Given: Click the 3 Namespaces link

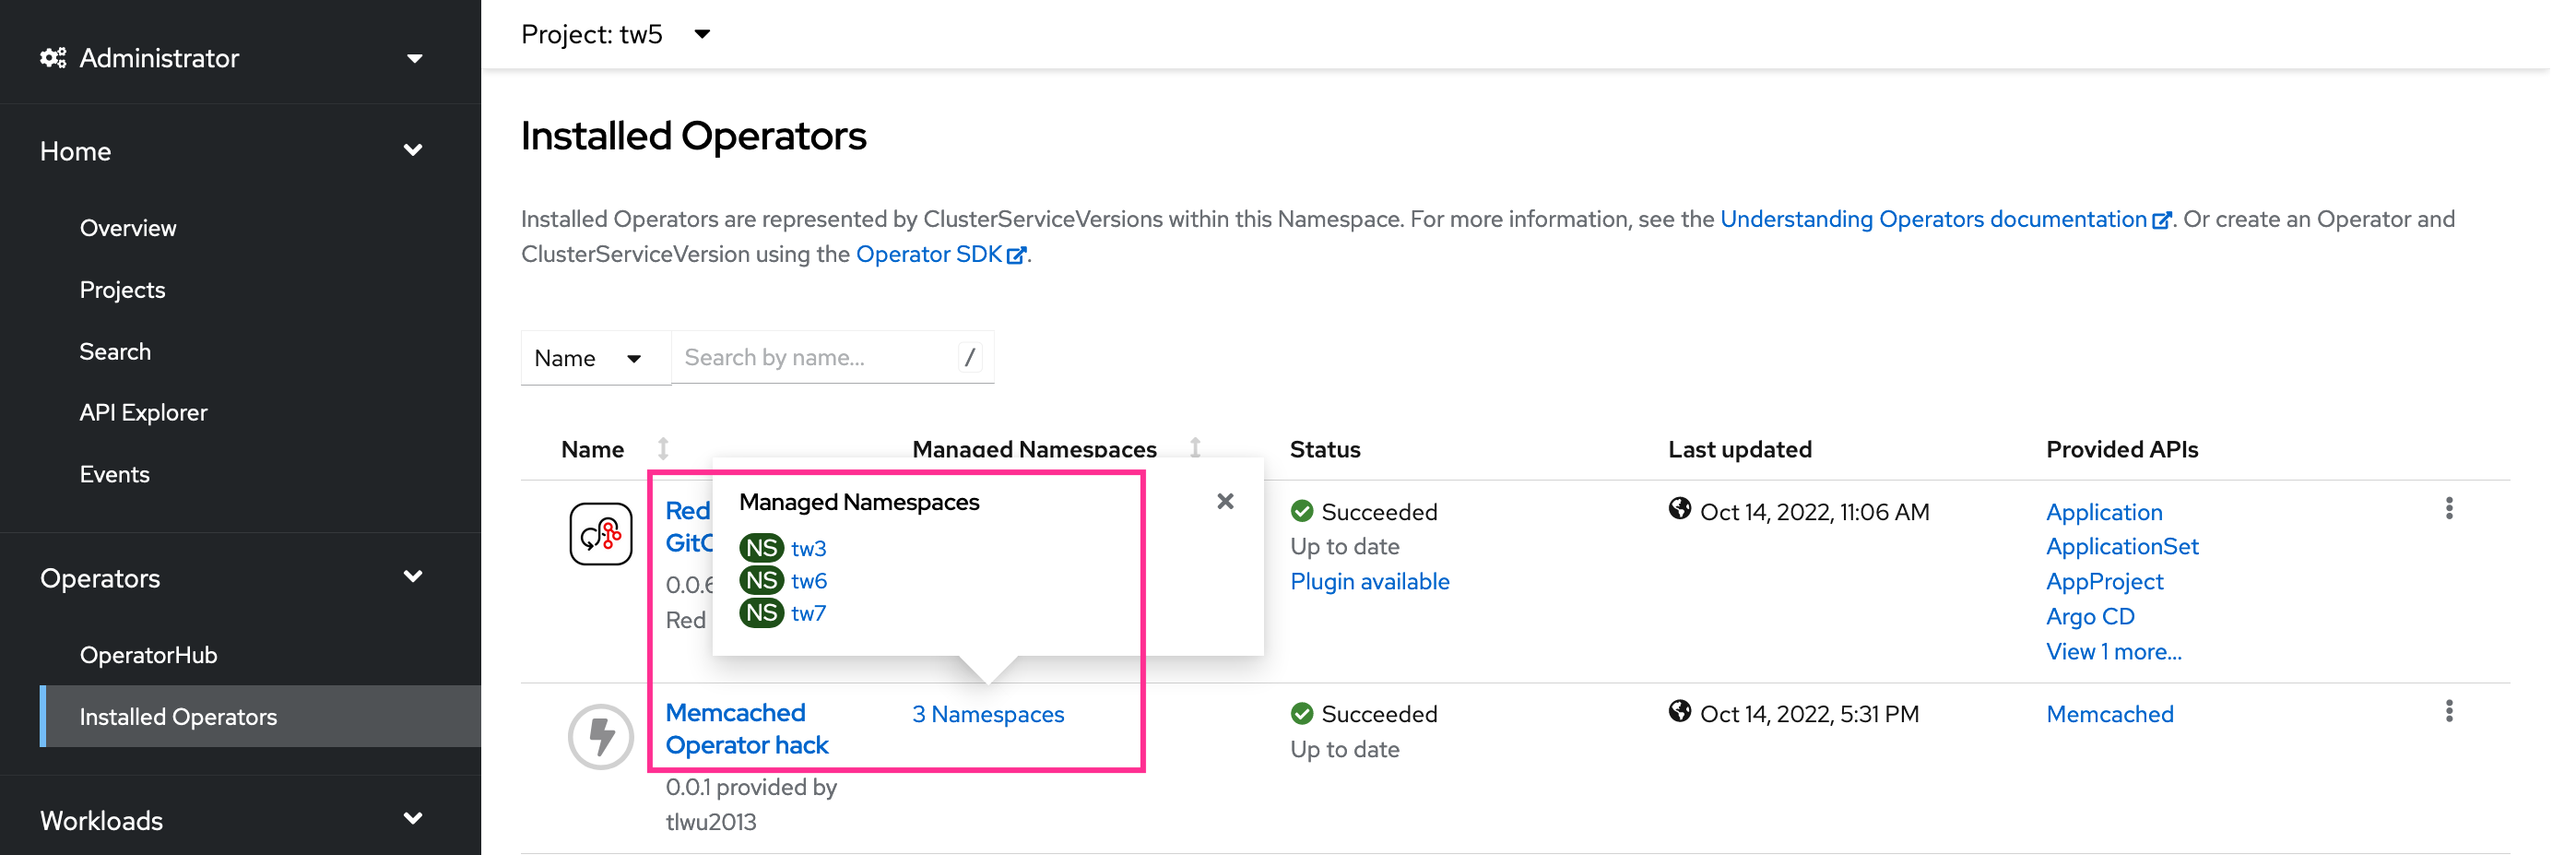Looking at the screenshot, I should [988, 714].
